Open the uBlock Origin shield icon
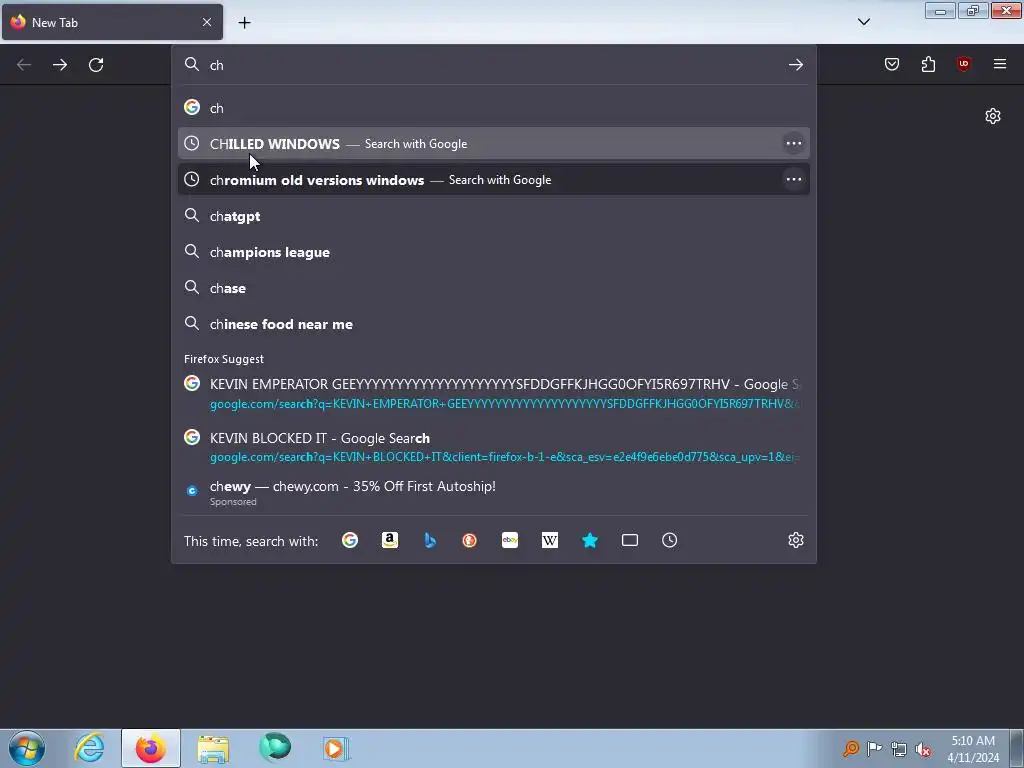Image resolution: width=1024 pixels, height=768 pixels. [x=963, y=64]
